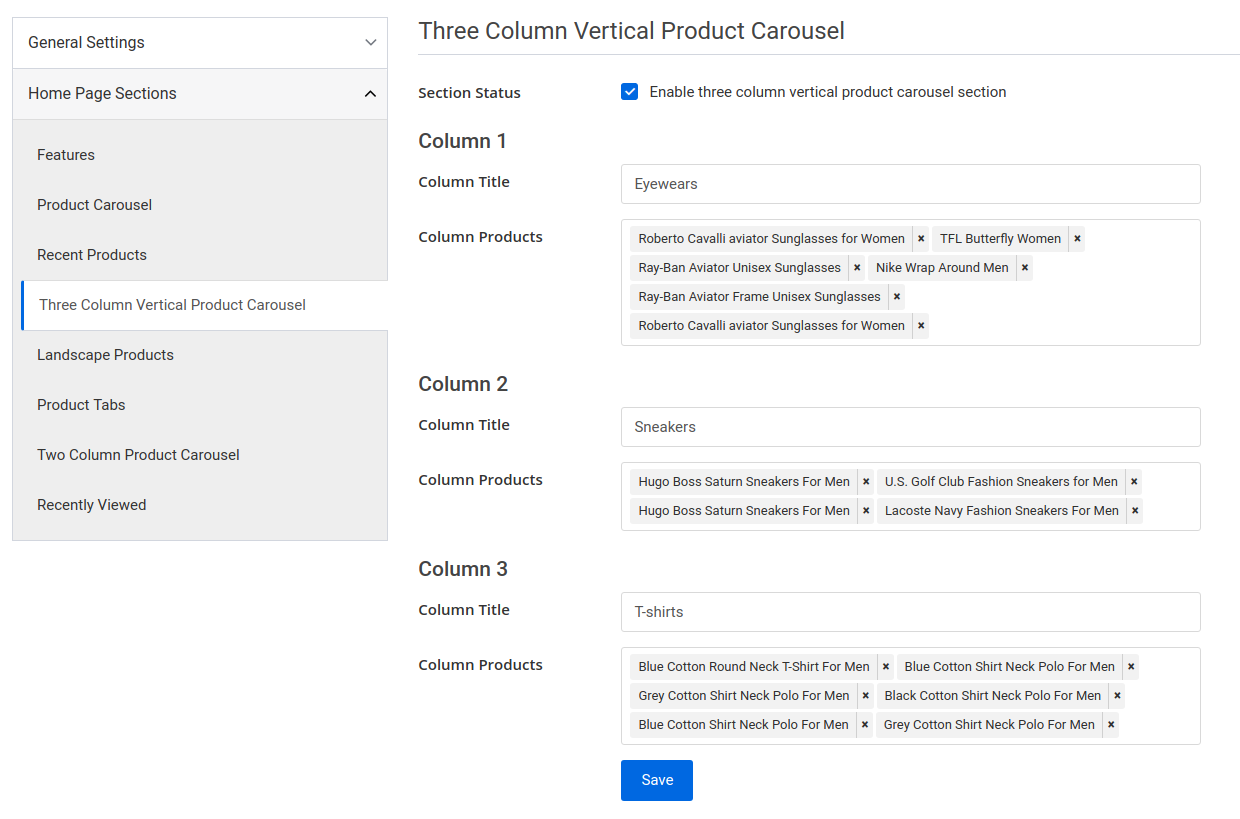Open the Recent Products section
1240x819 pixels.
click(x=91, y=254)
